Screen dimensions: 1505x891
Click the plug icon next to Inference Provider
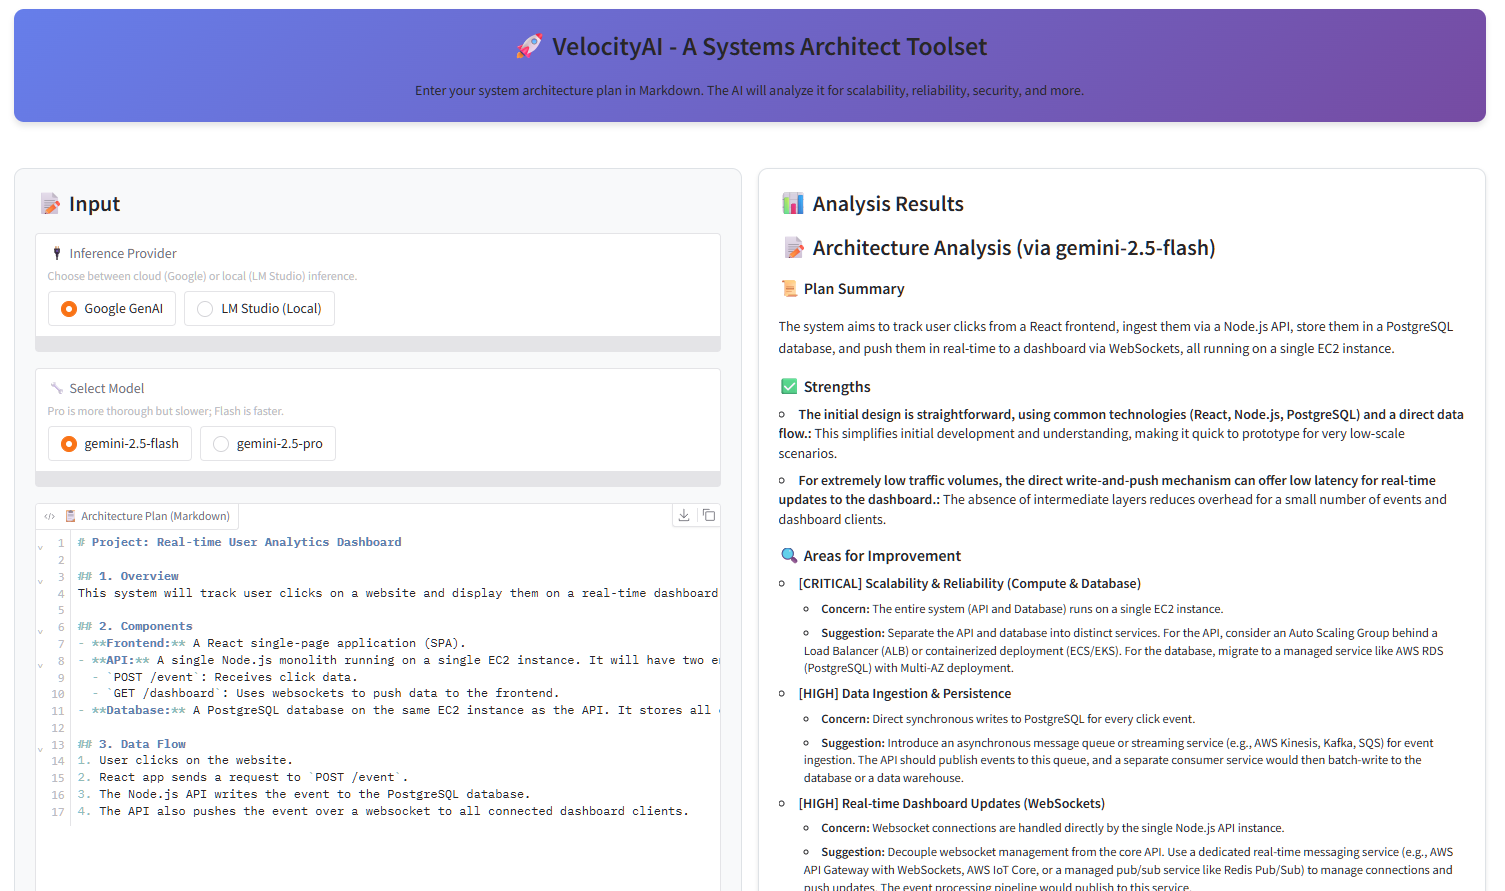coord(57,253)
